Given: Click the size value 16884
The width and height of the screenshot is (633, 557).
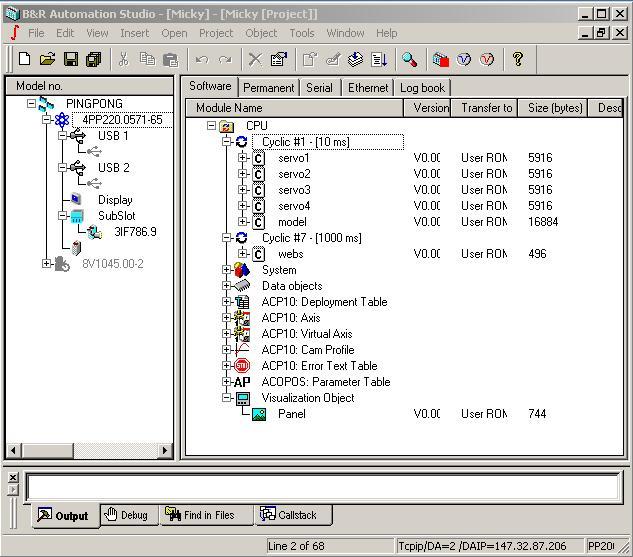Looking at the screenshot, I should 543,222.
